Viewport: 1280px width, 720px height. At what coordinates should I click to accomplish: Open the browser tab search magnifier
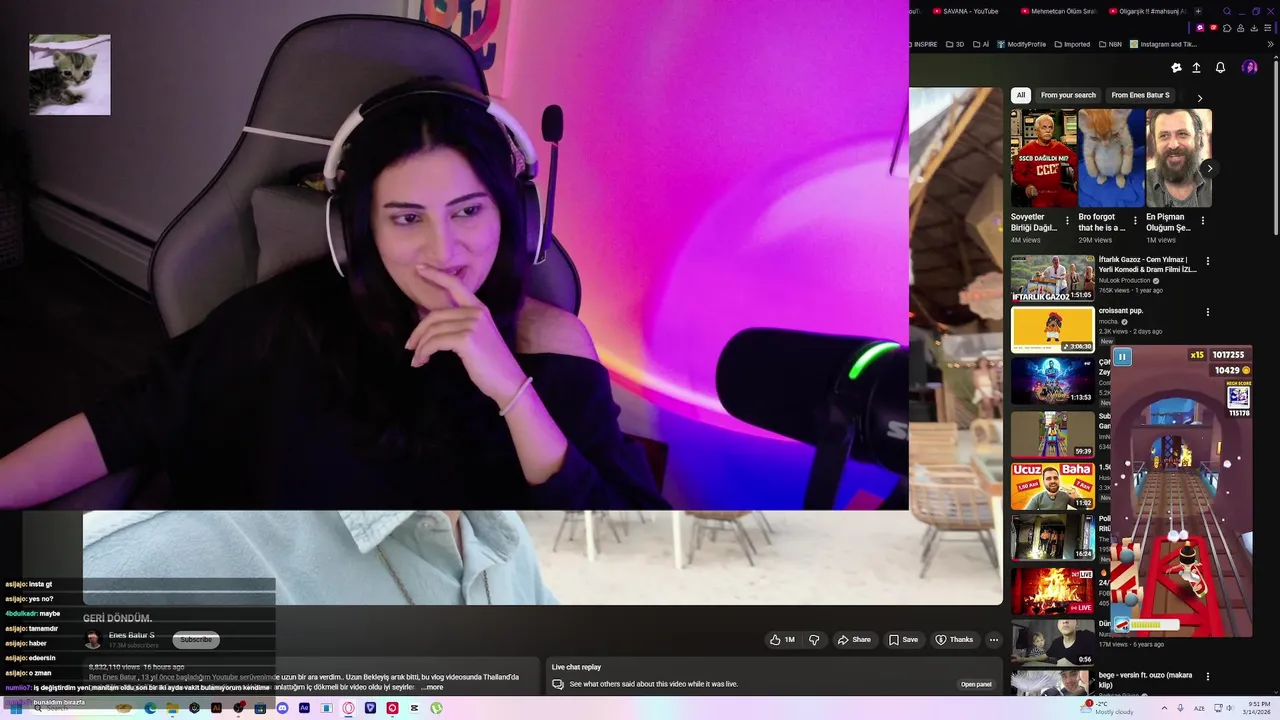(1227, 11)
